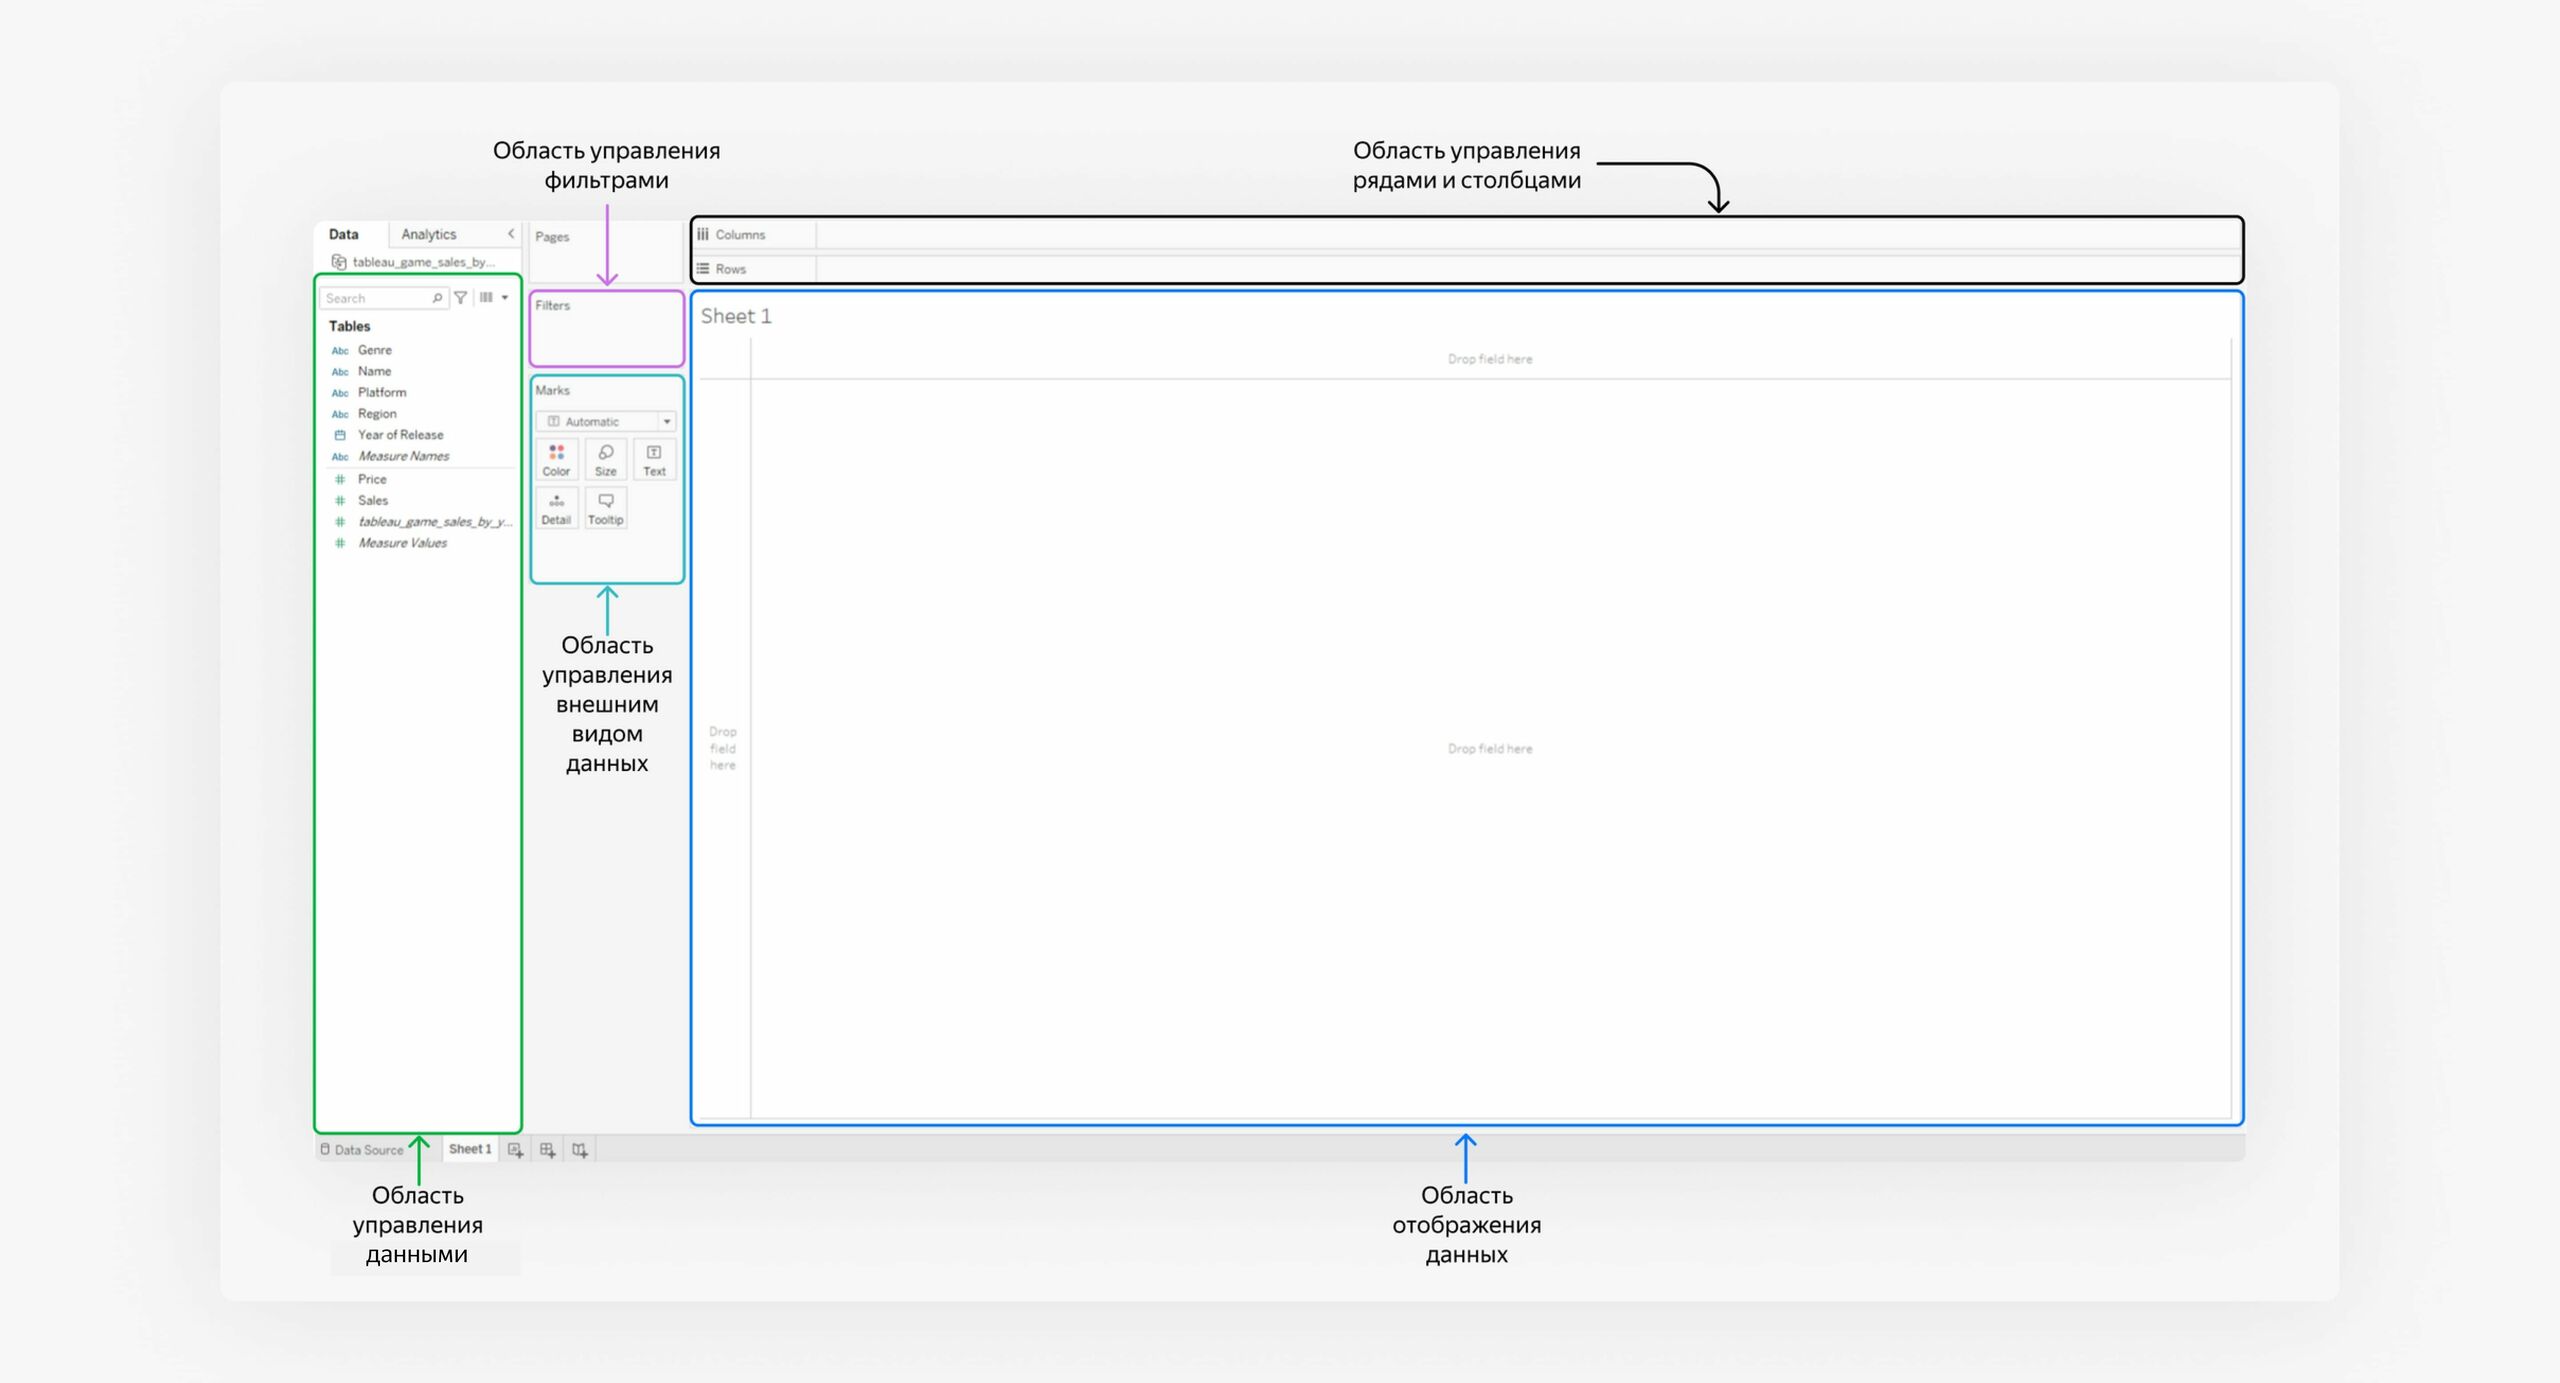Image resolution: width=2560 pixels, height=1383 pixels.
Task: Select the Platform field
Action: point(382,393)
